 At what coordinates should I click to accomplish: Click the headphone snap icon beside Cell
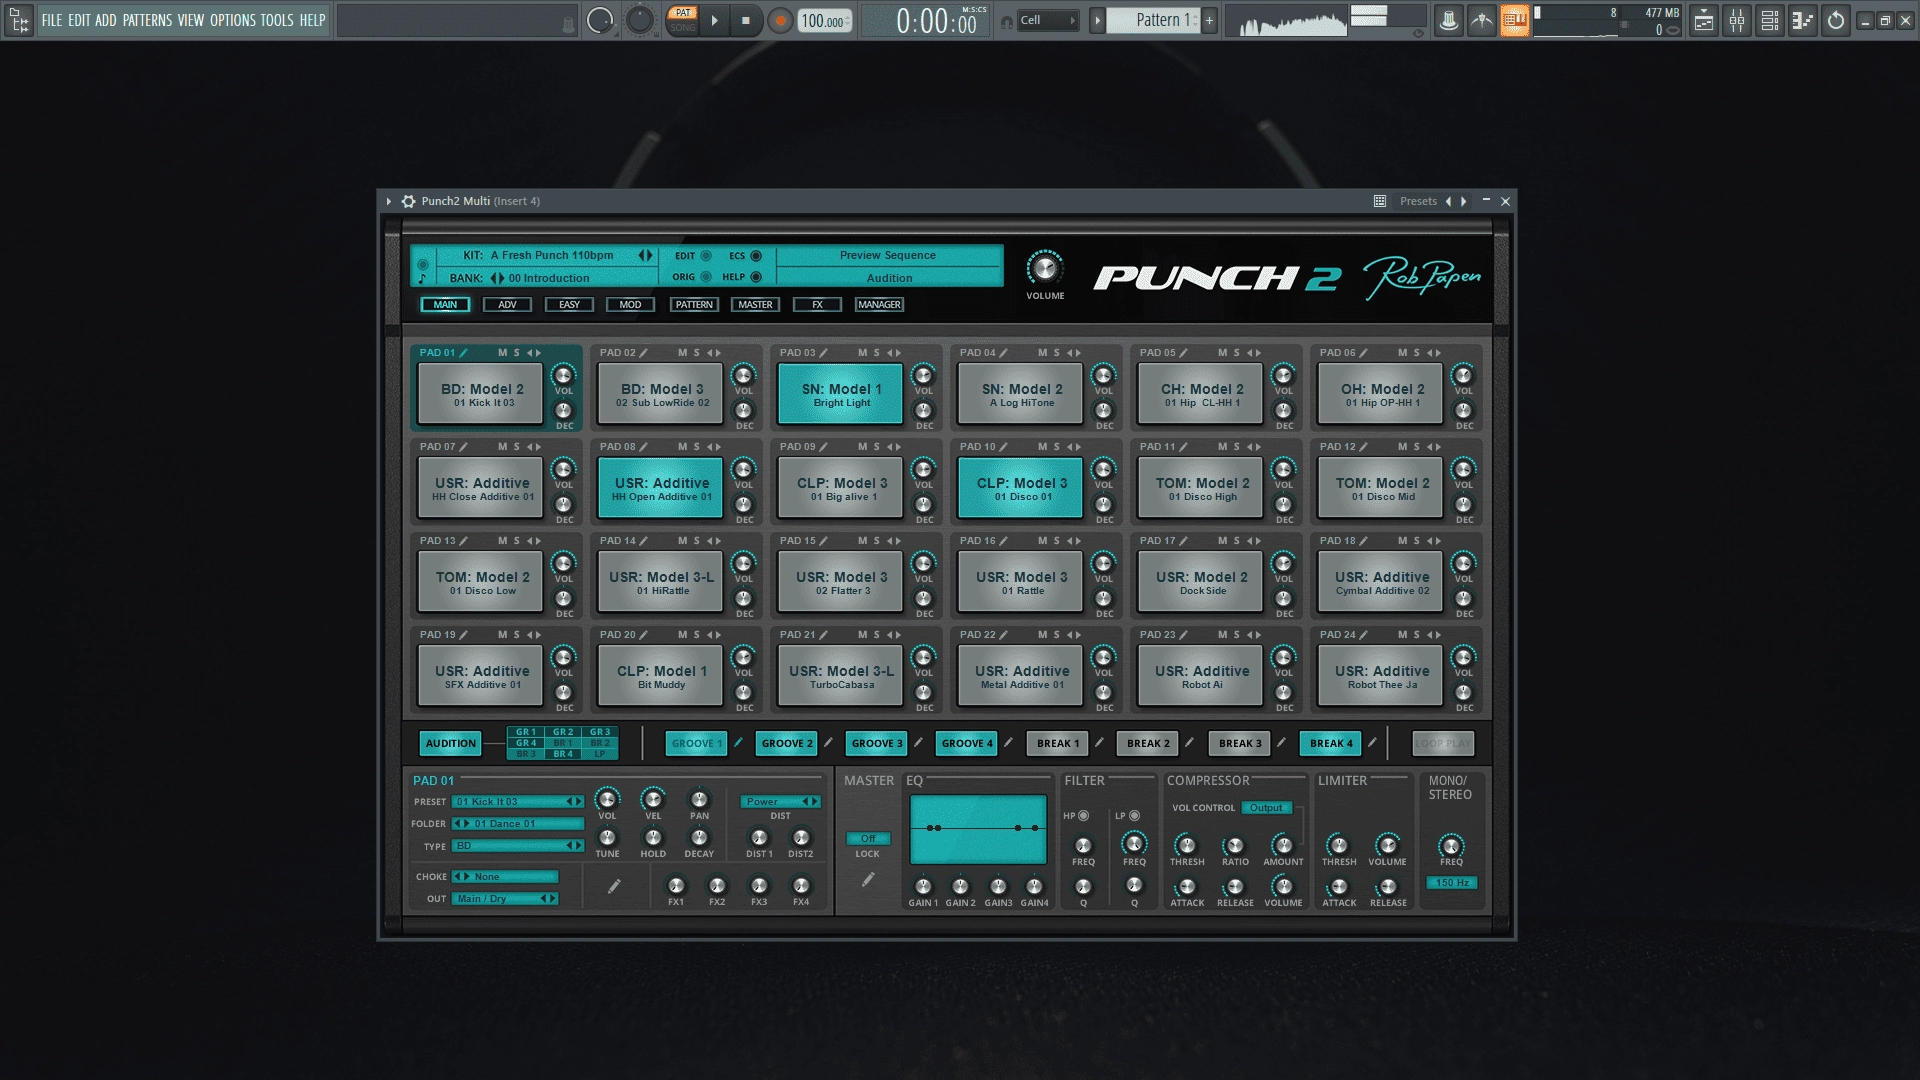(x=1007, y=20)
